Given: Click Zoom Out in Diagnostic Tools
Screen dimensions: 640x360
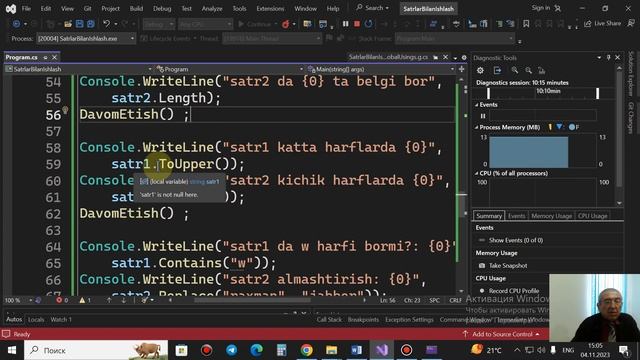Looking at the screenshot, I should tap(528, 71).
